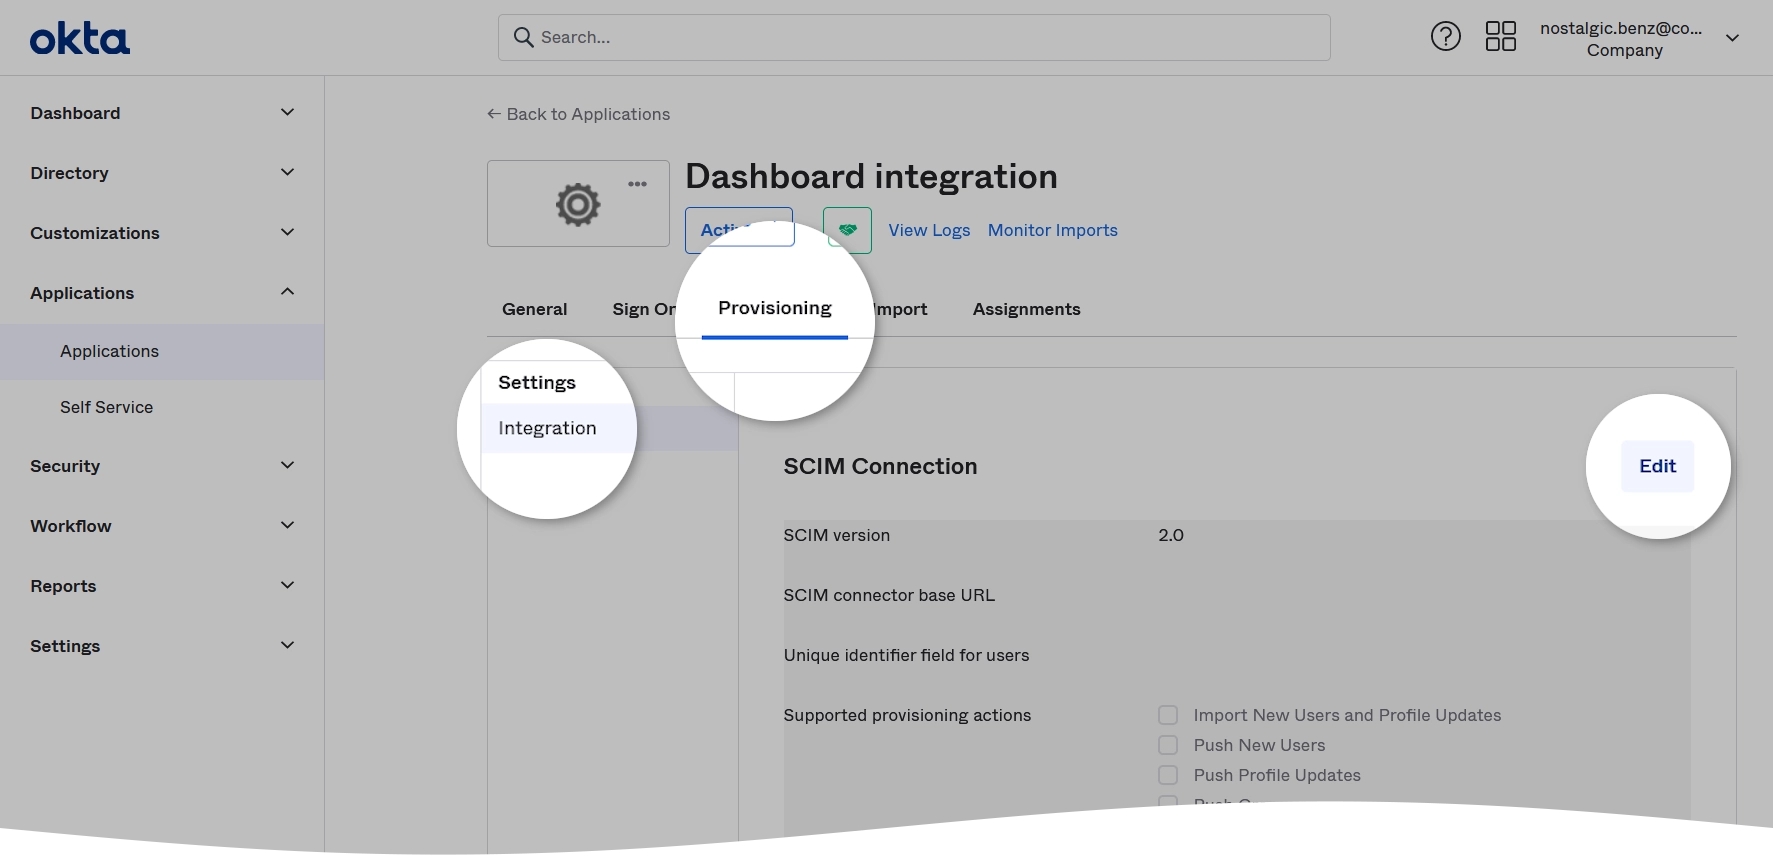Click Supported provisioning actions label
Screen dimensions: 1773x855
coord(907,715)
